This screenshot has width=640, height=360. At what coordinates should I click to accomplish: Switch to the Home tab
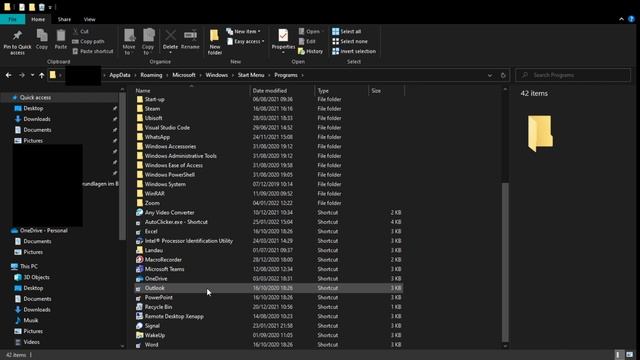tap(38, 19)
